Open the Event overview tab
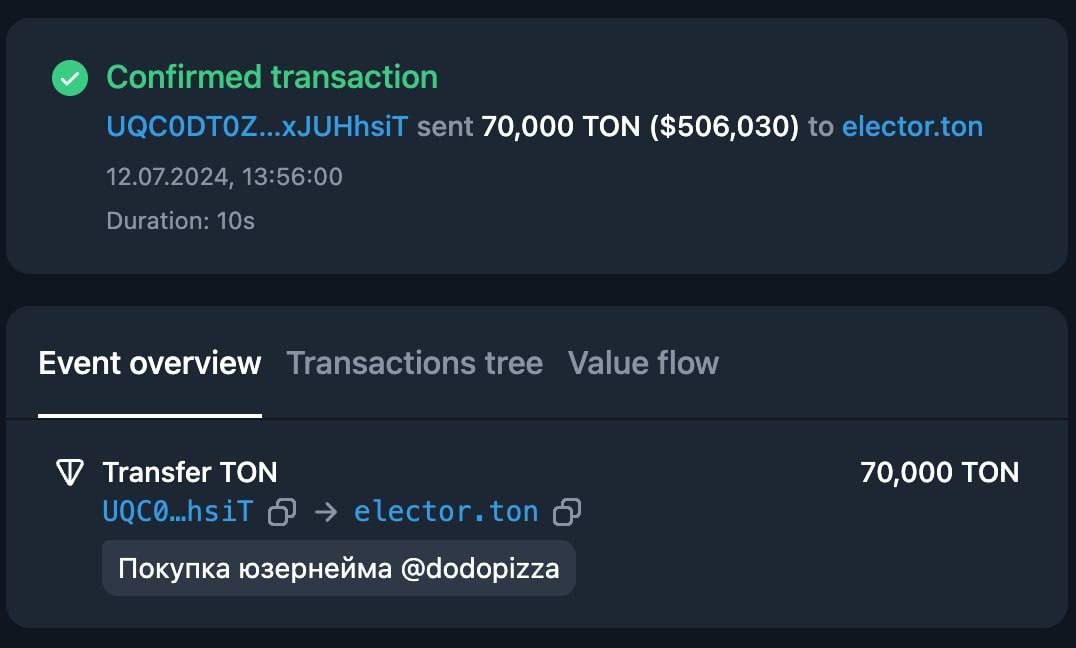 (x=150, y=363)
